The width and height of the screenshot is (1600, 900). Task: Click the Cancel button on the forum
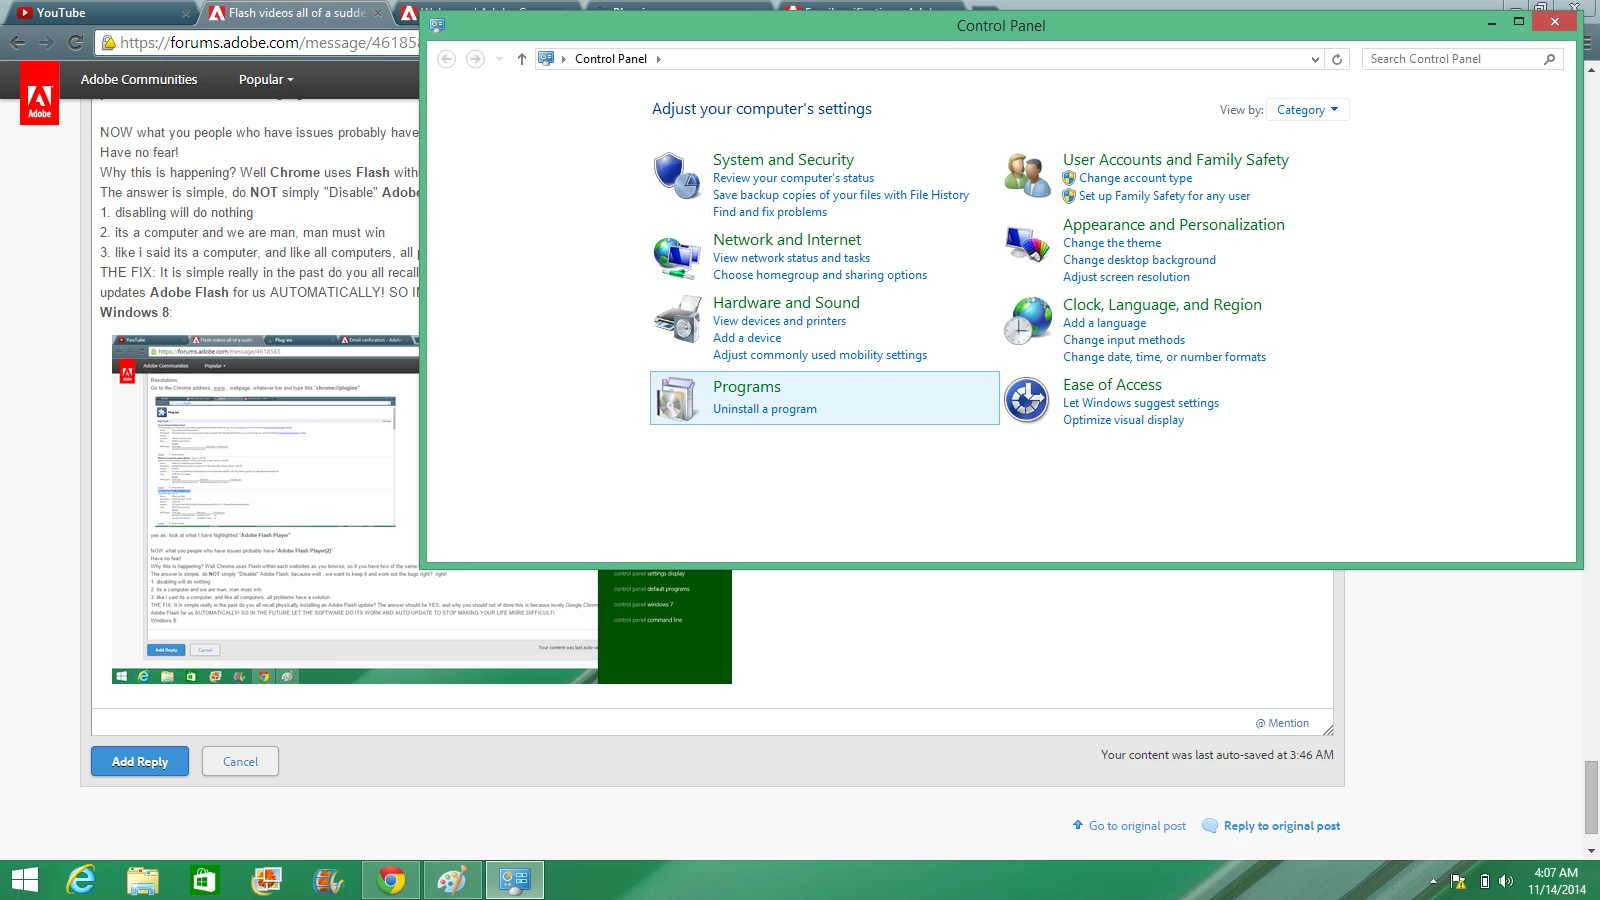[240, 761]
